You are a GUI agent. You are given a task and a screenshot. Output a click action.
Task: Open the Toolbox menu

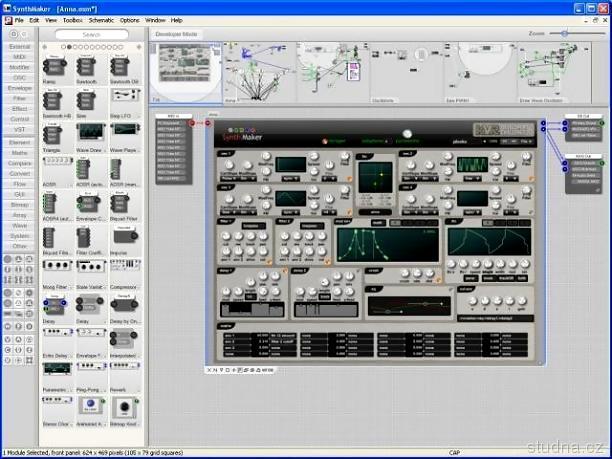pos(73,20)
